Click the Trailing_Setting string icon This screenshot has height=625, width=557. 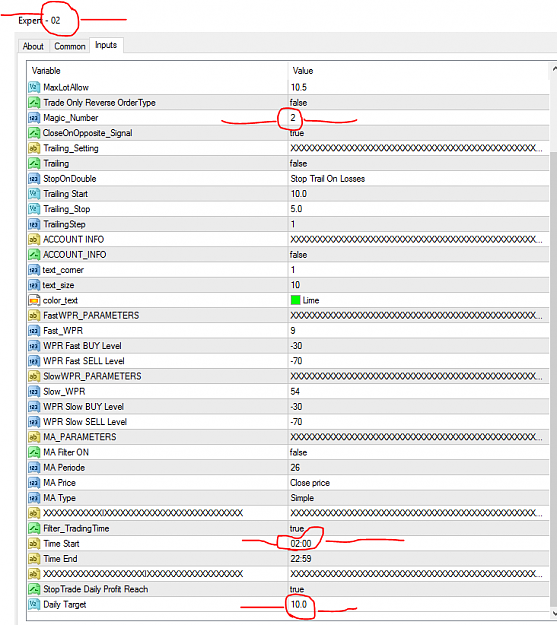34,148
